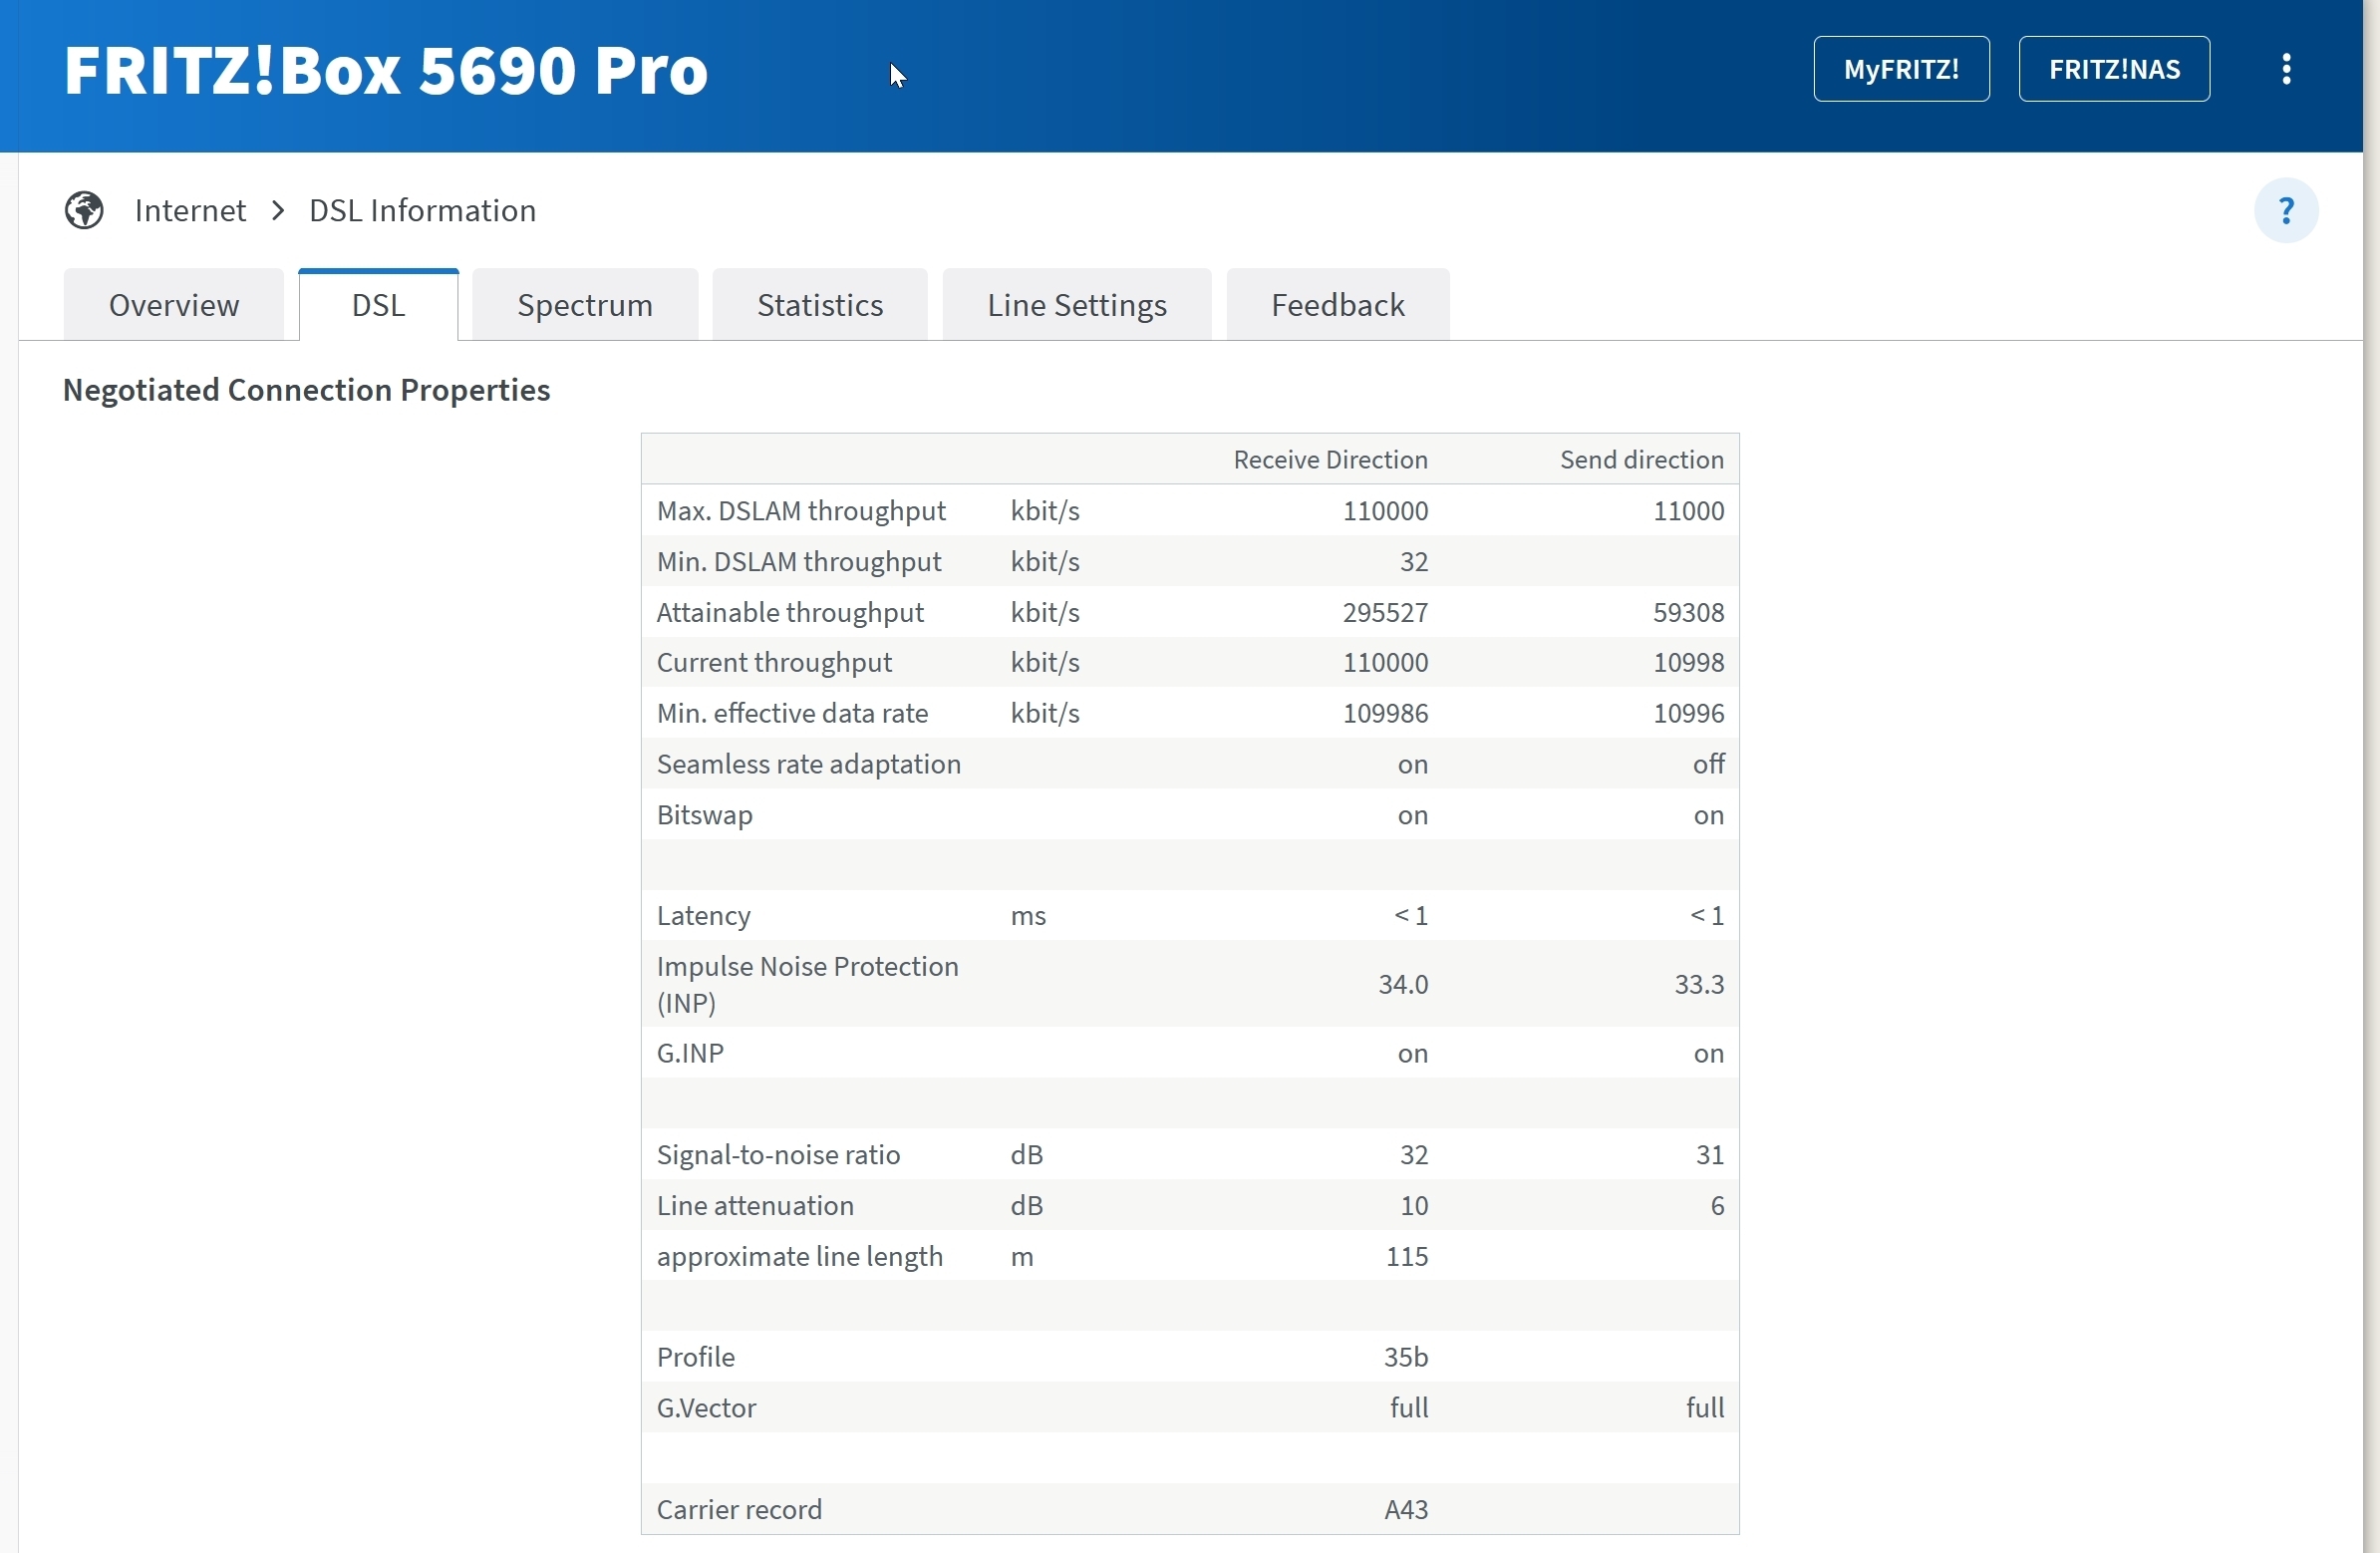Image resolution: width=2380 pixels, height=1553 pixels.
Task: Switch to the Overview tab
Action: 174,305
